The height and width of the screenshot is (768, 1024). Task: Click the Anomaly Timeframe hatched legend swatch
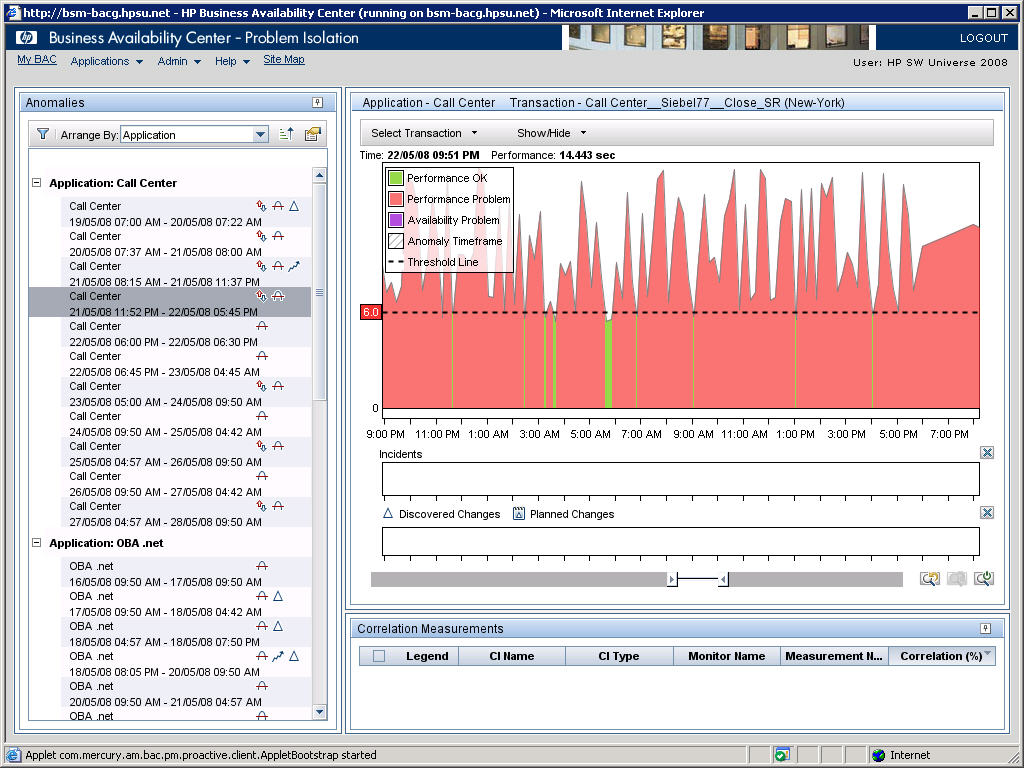click(396, 240)
